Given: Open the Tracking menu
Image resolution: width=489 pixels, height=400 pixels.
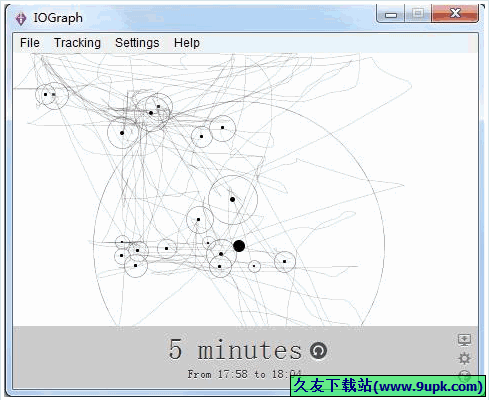Looking at the screenshot, I should 77,43.
